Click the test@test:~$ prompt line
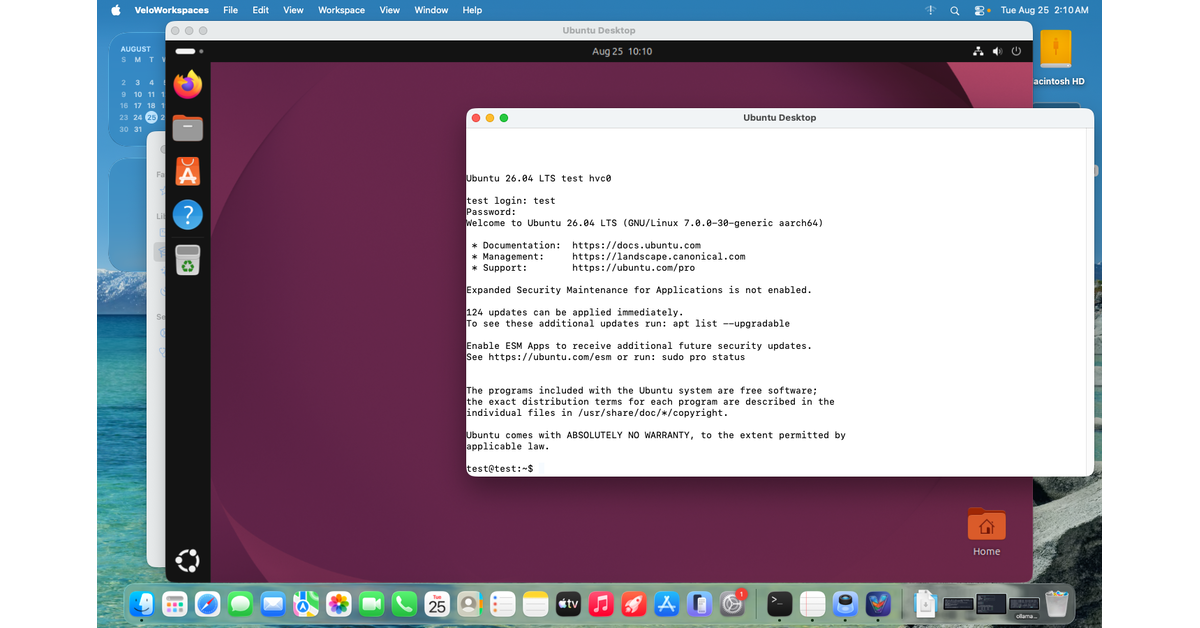The image size is (1200, 628). (500, 469)
